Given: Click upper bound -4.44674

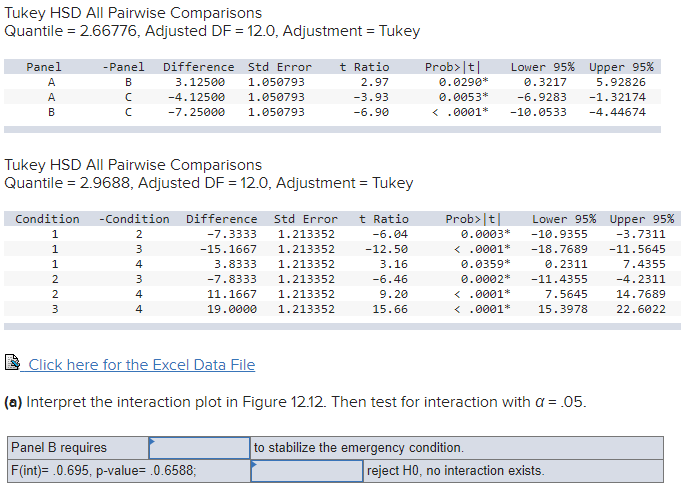Looking at the screenshot, I should pyautogui.click(x=617, y=112).
